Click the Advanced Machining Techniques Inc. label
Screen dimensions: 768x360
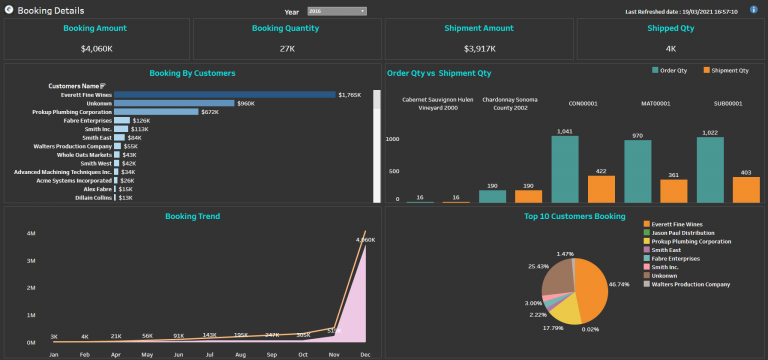(63, 172)
